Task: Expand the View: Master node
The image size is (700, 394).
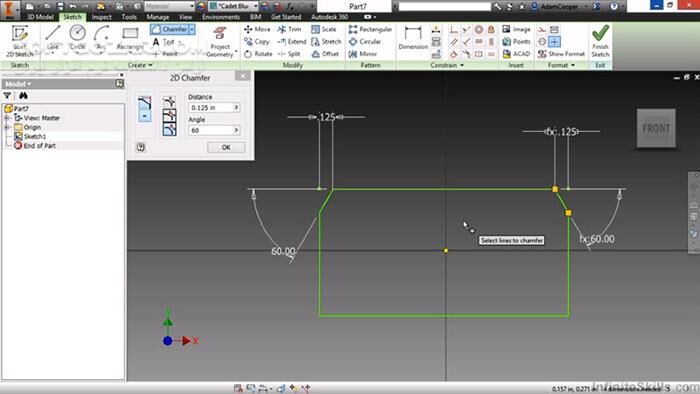Action: [7, 118]
